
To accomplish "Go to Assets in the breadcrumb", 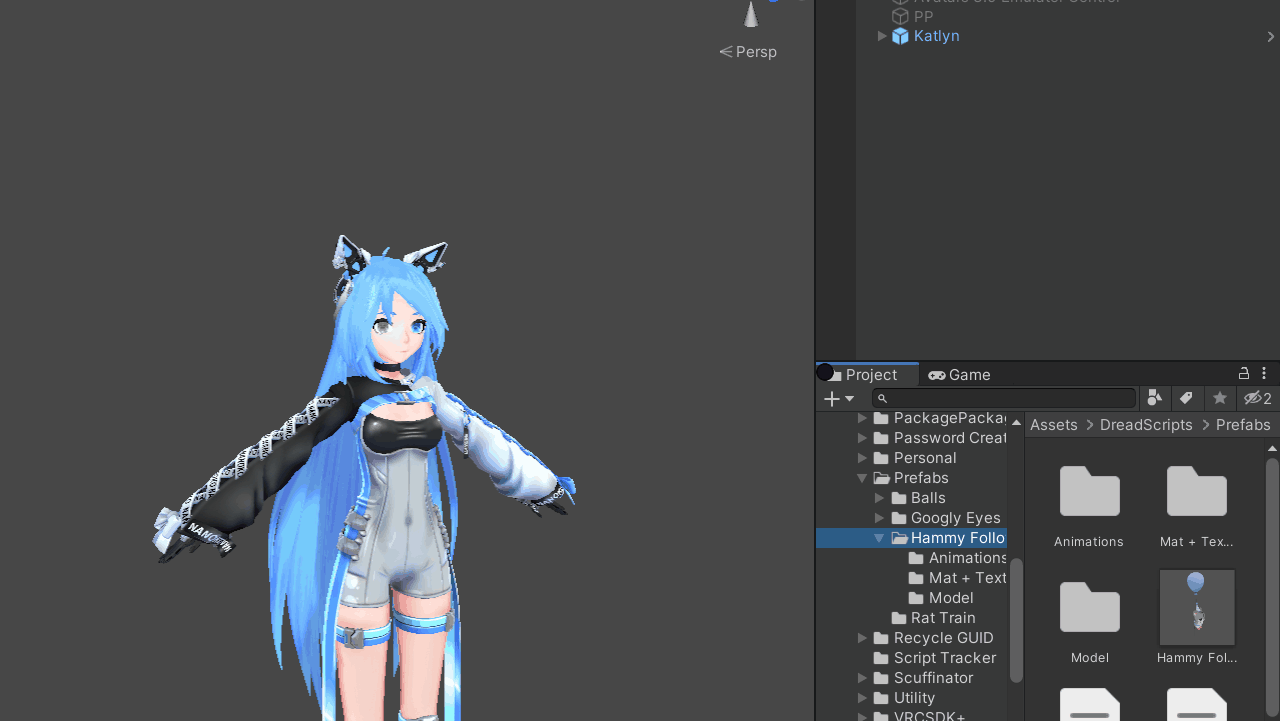I will pos(1054,425).
